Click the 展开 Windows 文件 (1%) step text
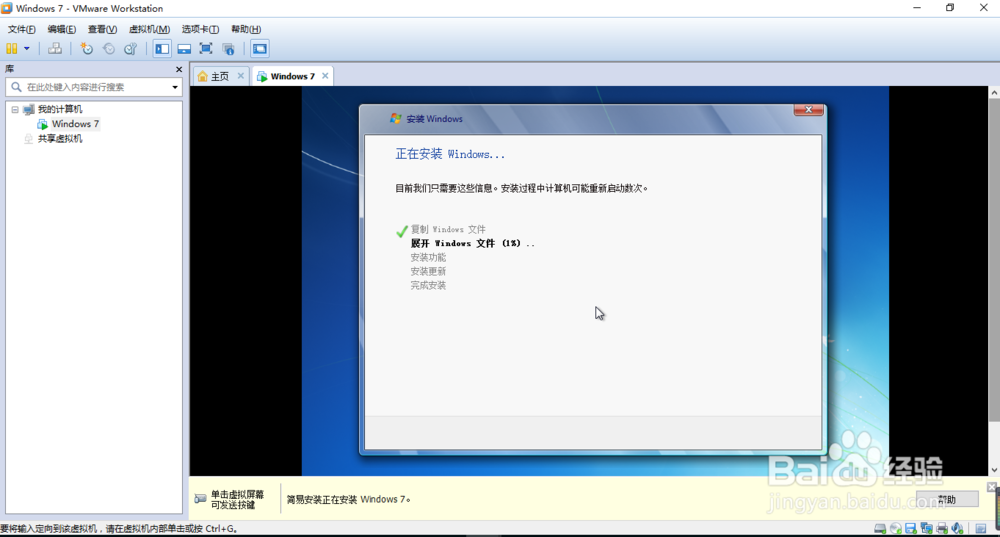This screenshot has height=537, width=1000. (x=473, y=244)
